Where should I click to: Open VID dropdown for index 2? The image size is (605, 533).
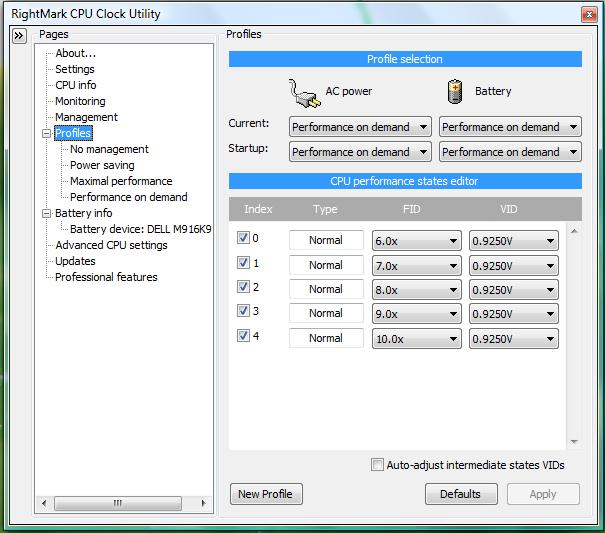click(x=514, y=289)
